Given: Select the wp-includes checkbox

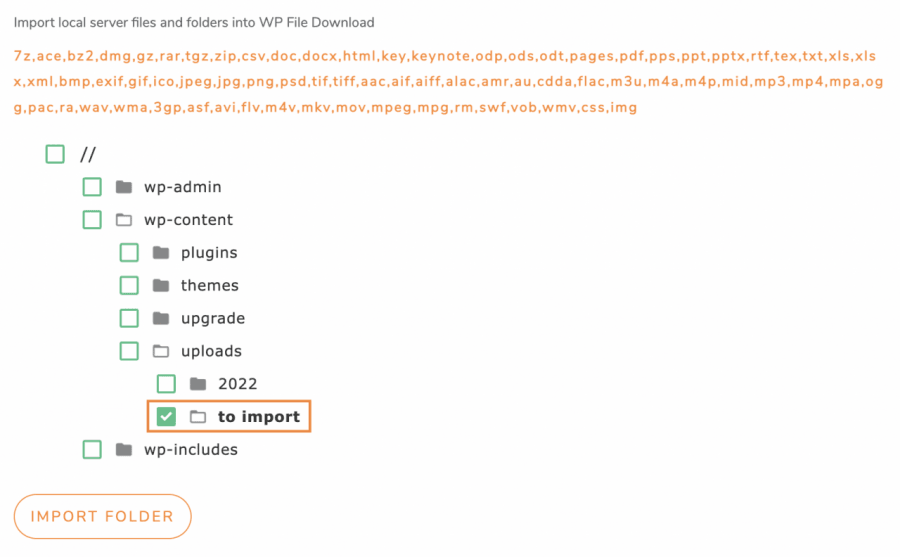Looking at the screenshot, I should [x=92, y=450].
